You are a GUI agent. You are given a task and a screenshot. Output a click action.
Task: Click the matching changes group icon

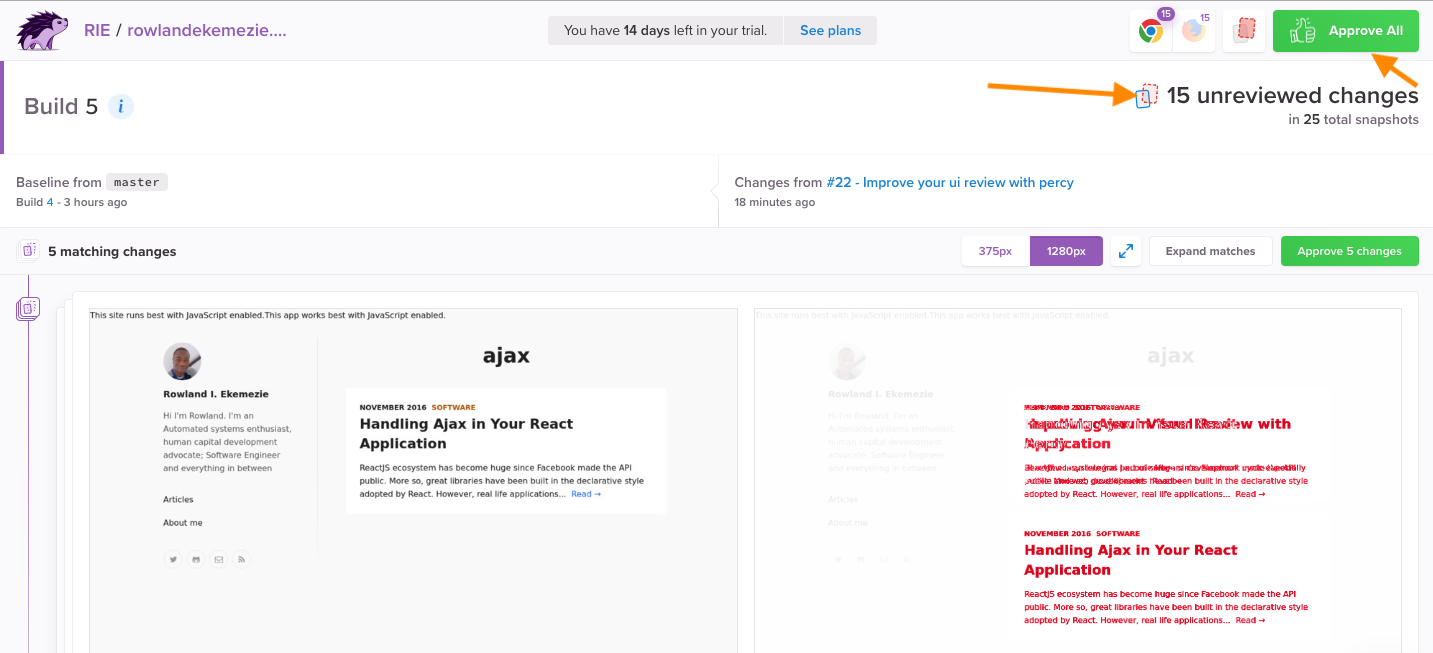(28, 251)
